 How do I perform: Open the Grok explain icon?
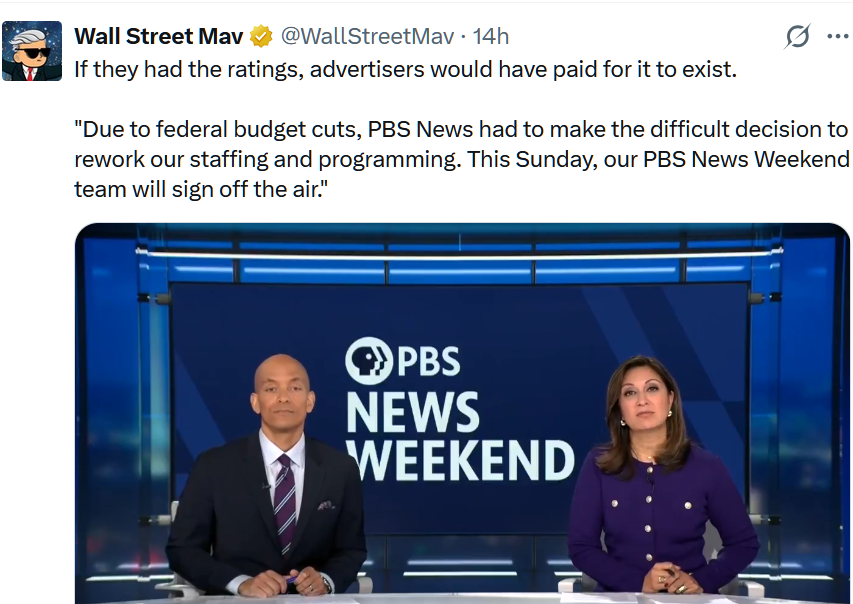pyautogui.click(x=797, y=37)
